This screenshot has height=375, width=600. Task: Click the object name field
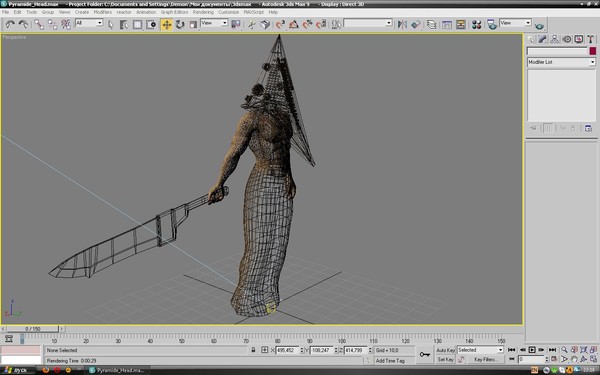tap(557, 51)
